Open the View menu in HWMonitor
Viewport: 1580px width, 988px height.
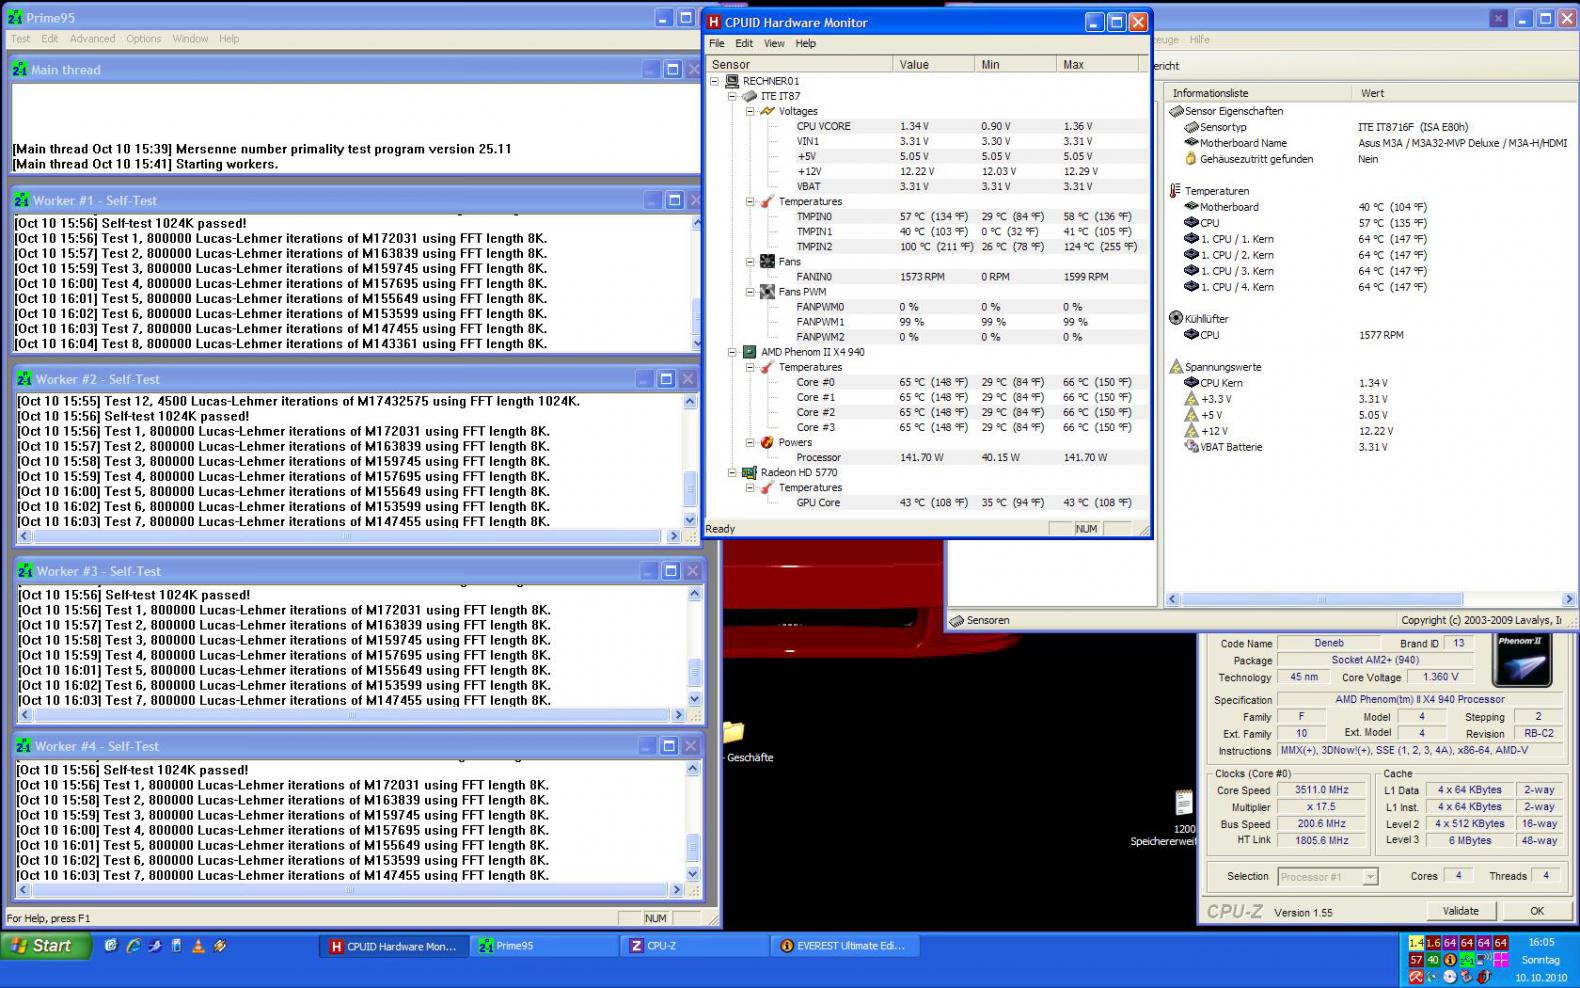click(774, 43)
